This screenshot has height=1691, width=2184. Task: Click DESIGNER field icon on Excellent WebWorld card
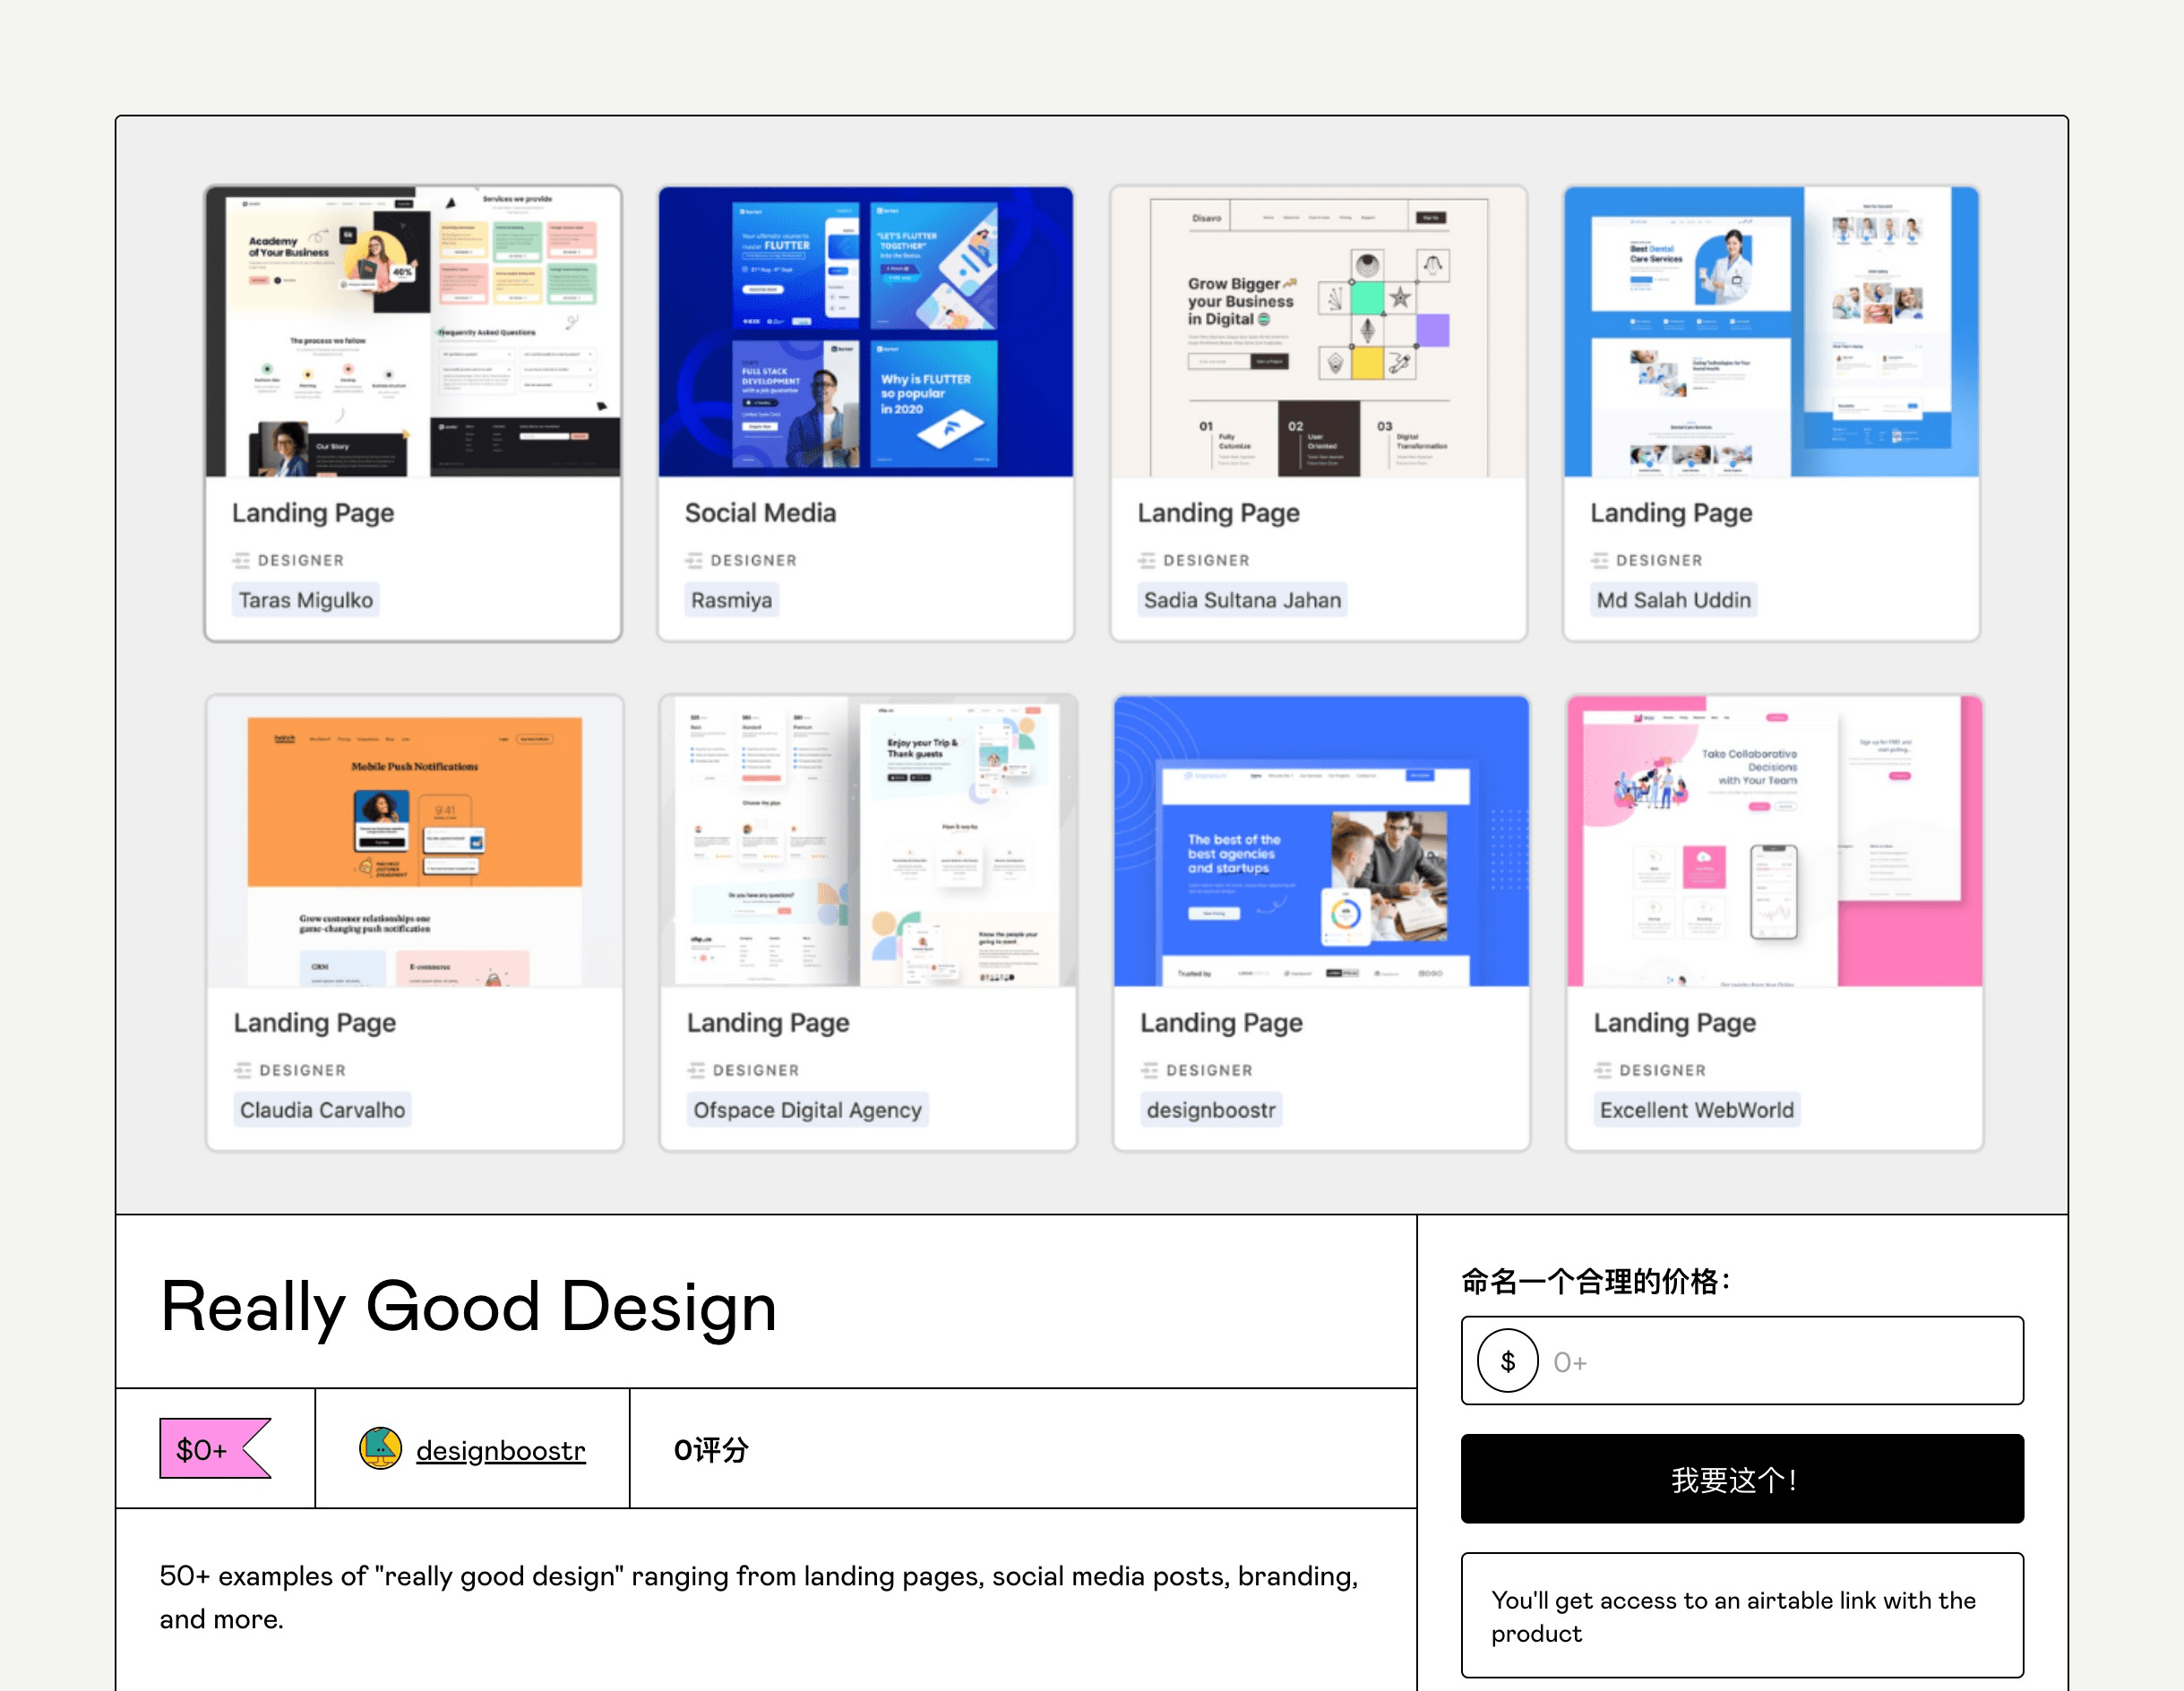(1603, 1070)
